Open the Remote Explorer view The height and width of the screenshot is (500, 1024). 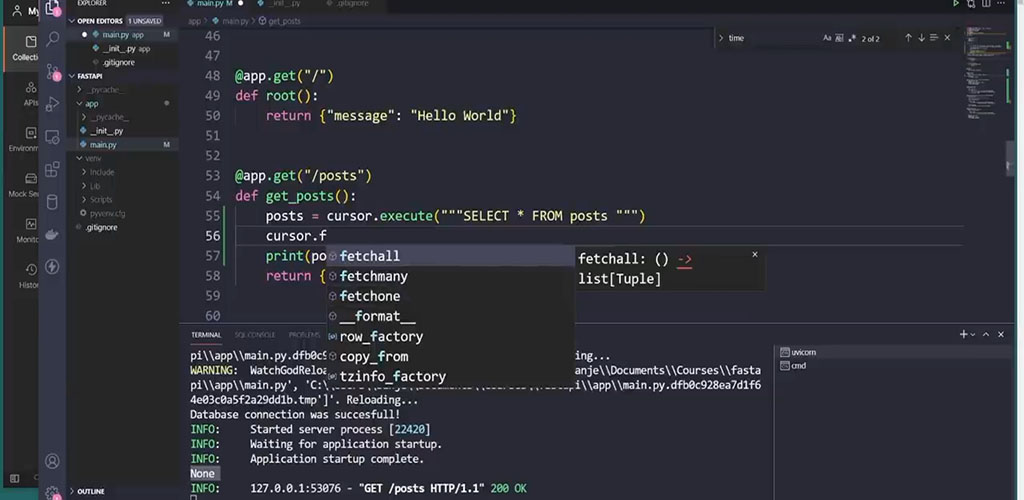coord(52,137)
